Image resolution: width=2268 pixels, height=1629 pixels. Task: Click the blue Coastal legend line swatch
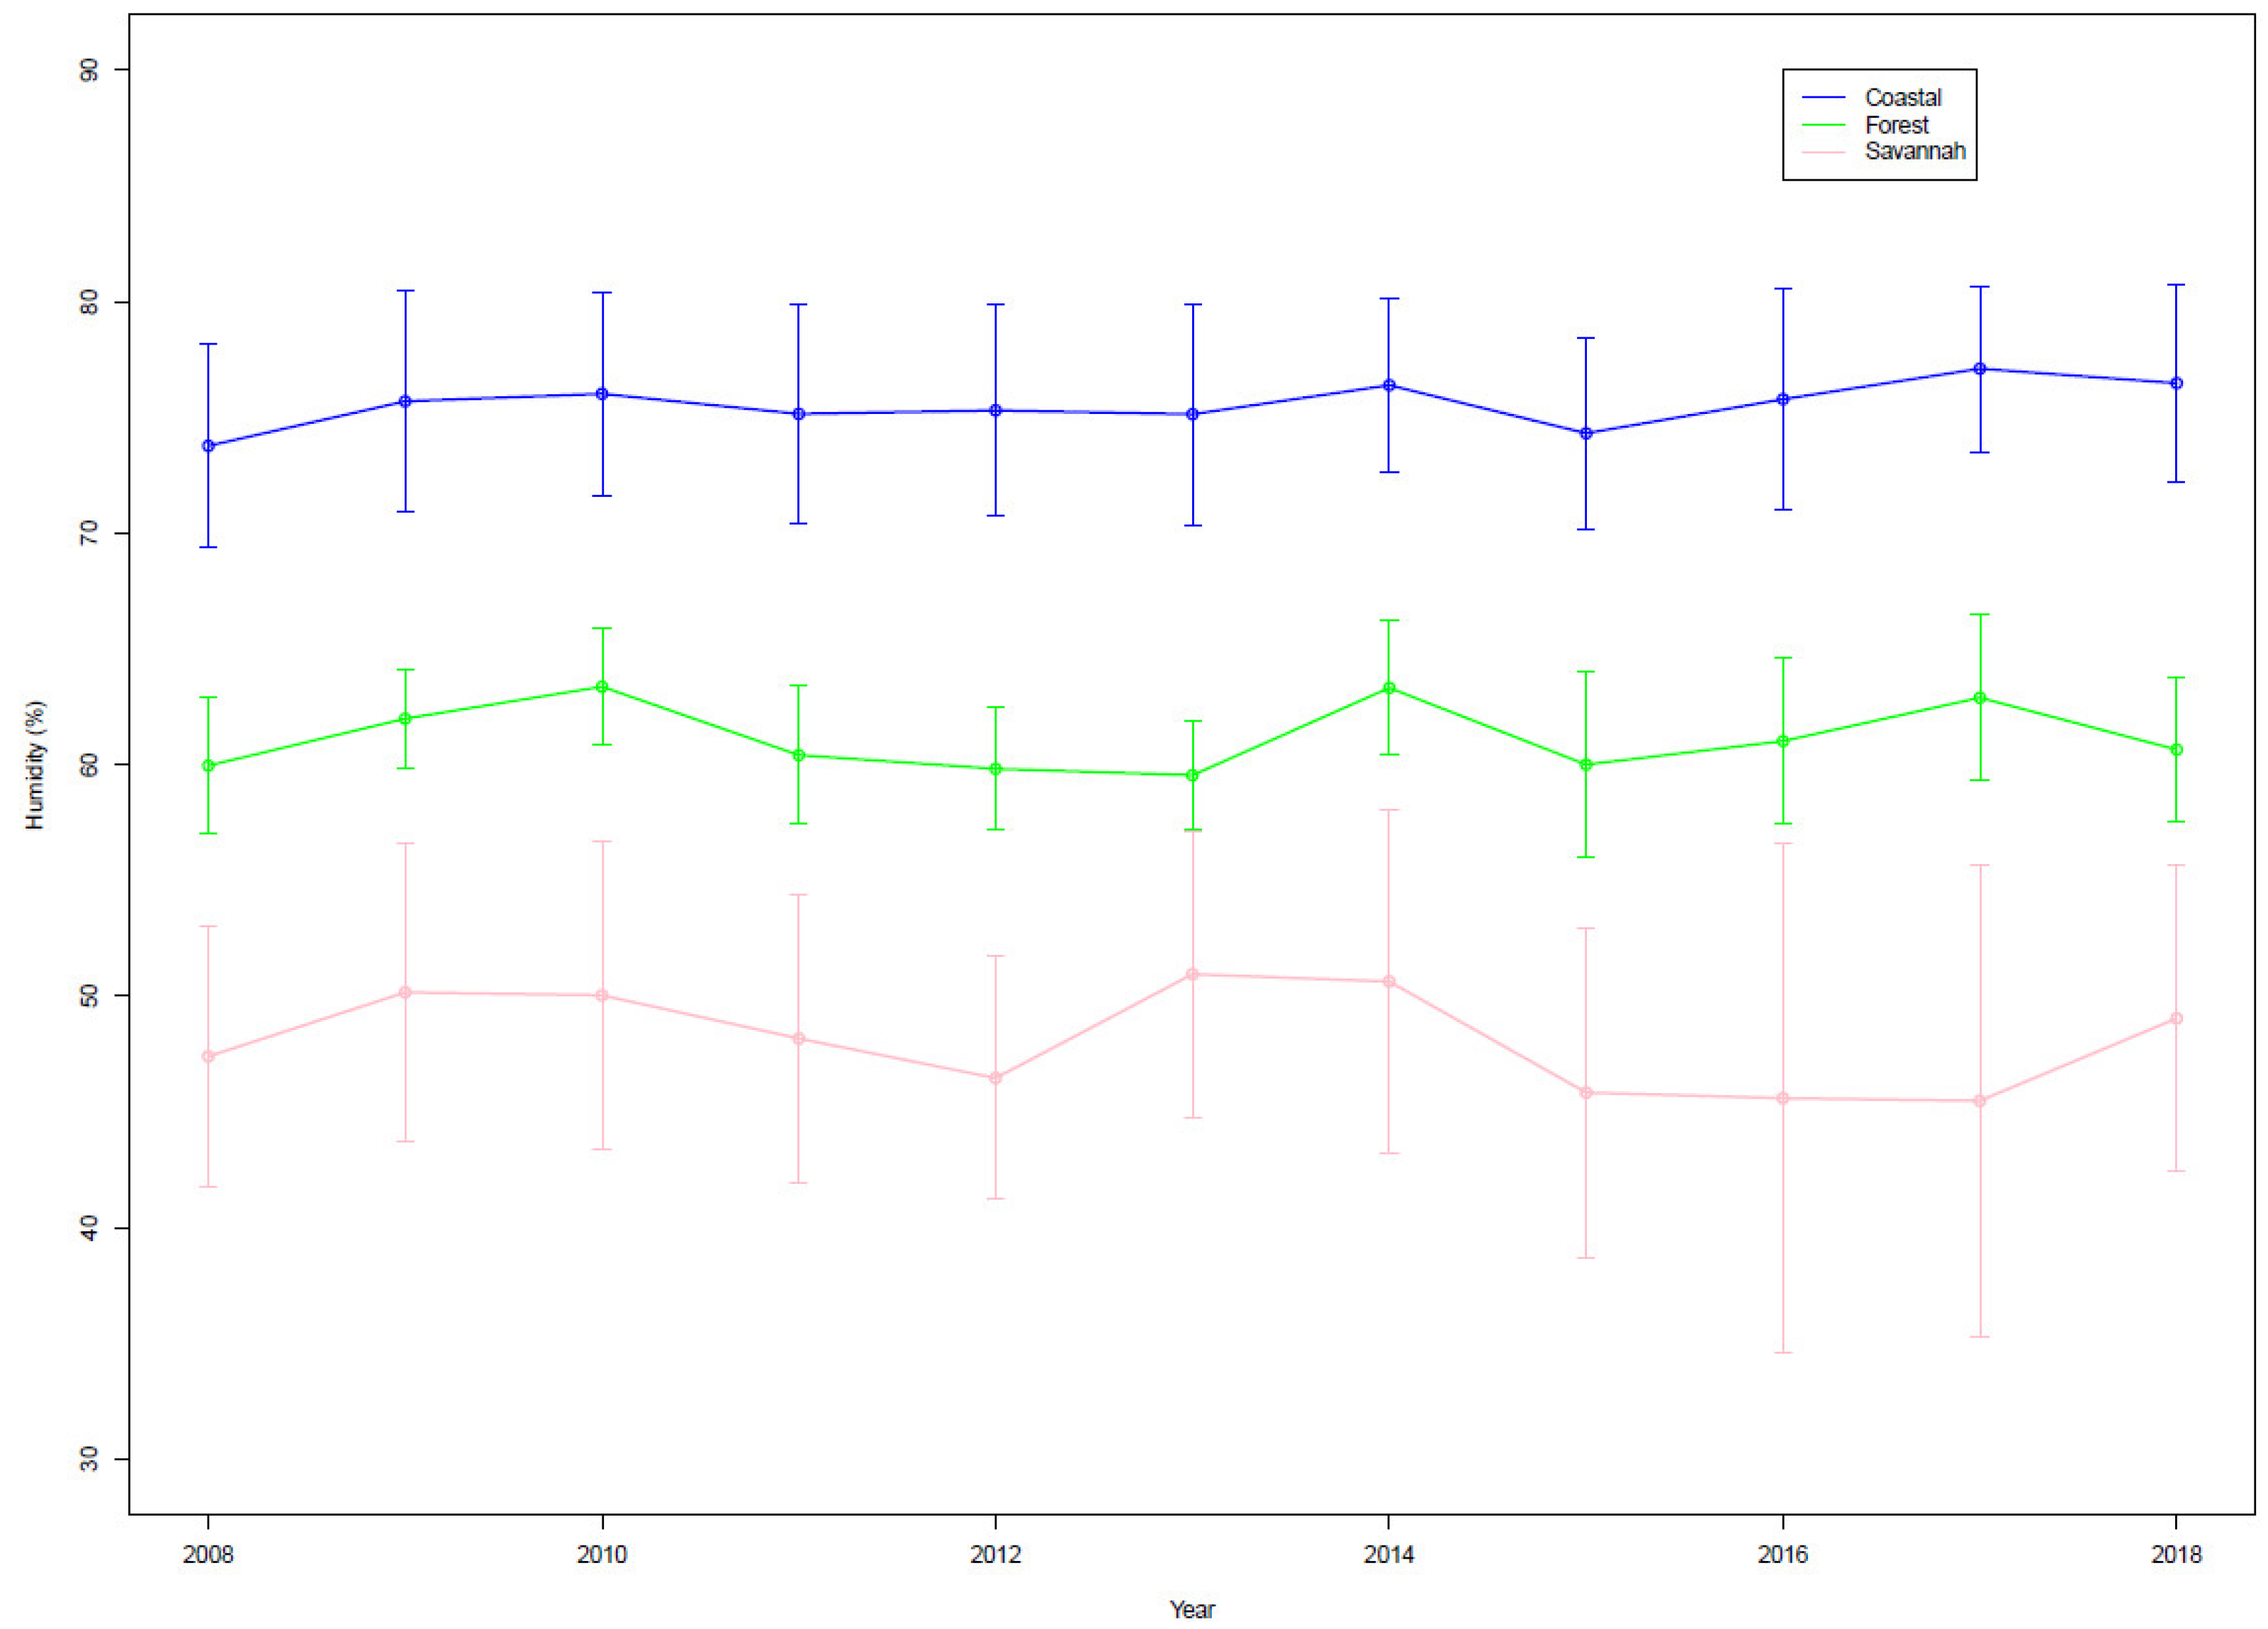click(x=1823, y=97)
